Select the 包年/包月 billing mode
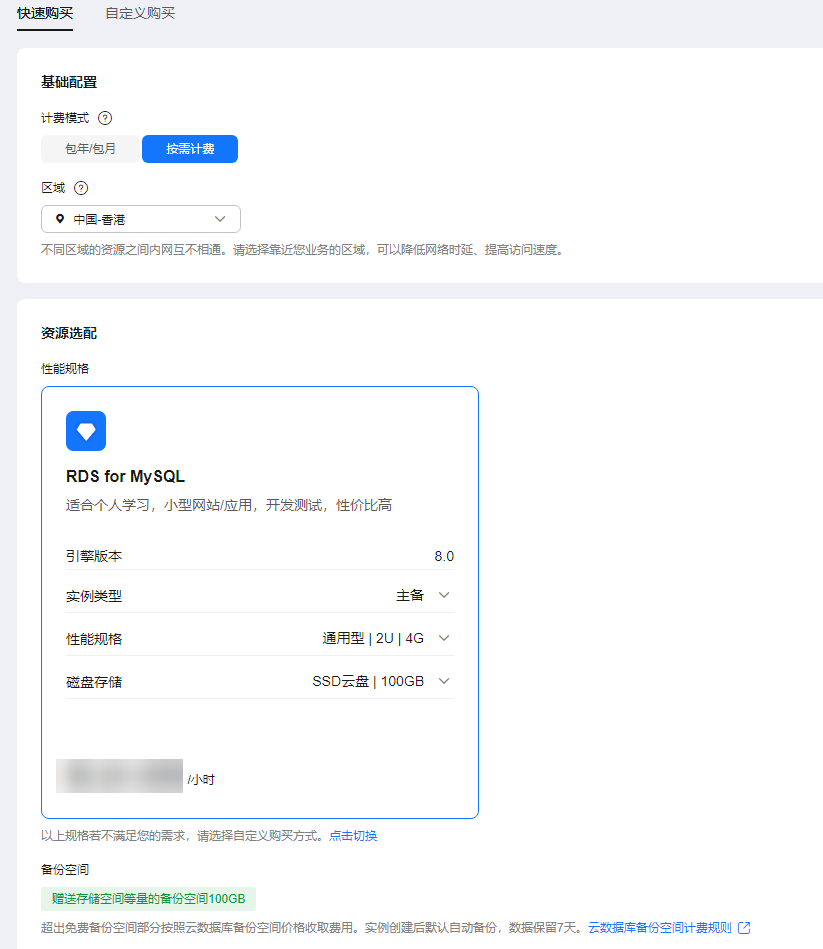823x949 pixels. pyautogui.click(x=90, y=149)
